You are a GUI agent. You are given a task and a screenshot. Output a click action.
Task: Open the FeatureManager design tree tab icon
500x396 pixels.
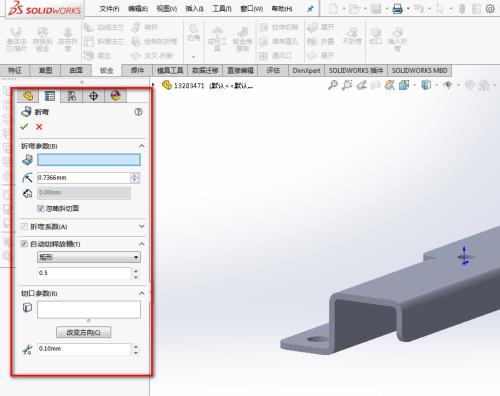28,96
